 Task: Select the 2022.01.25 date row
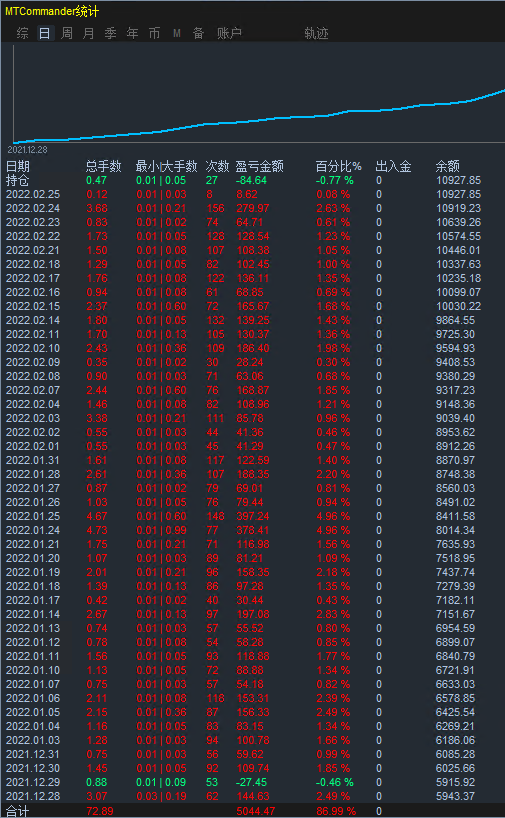33,516
